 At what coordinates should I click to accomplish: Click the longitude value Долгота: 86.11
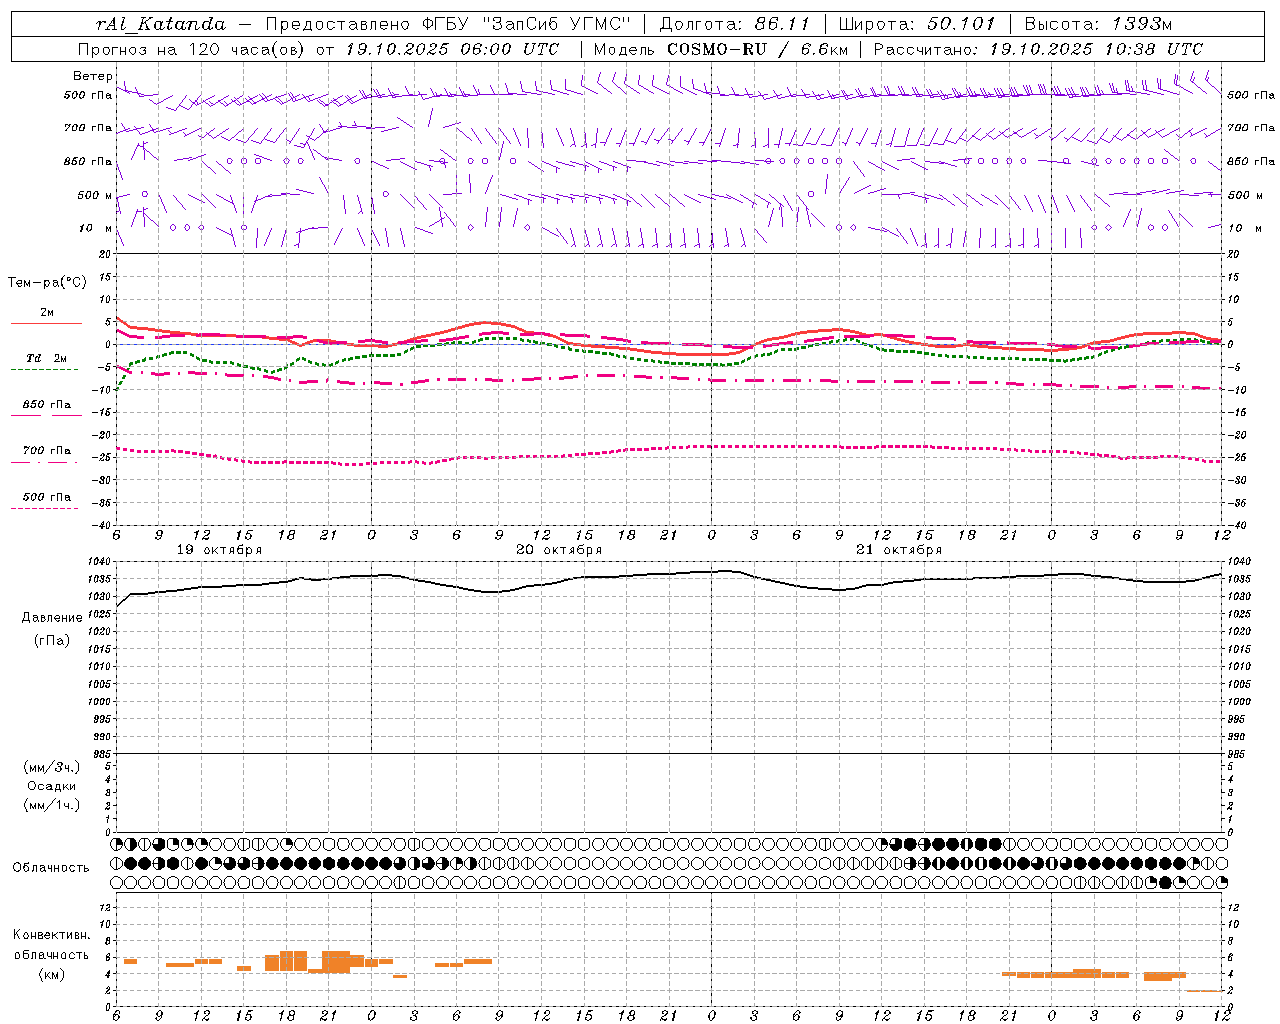pyautogui.click(x=734, y=24)
